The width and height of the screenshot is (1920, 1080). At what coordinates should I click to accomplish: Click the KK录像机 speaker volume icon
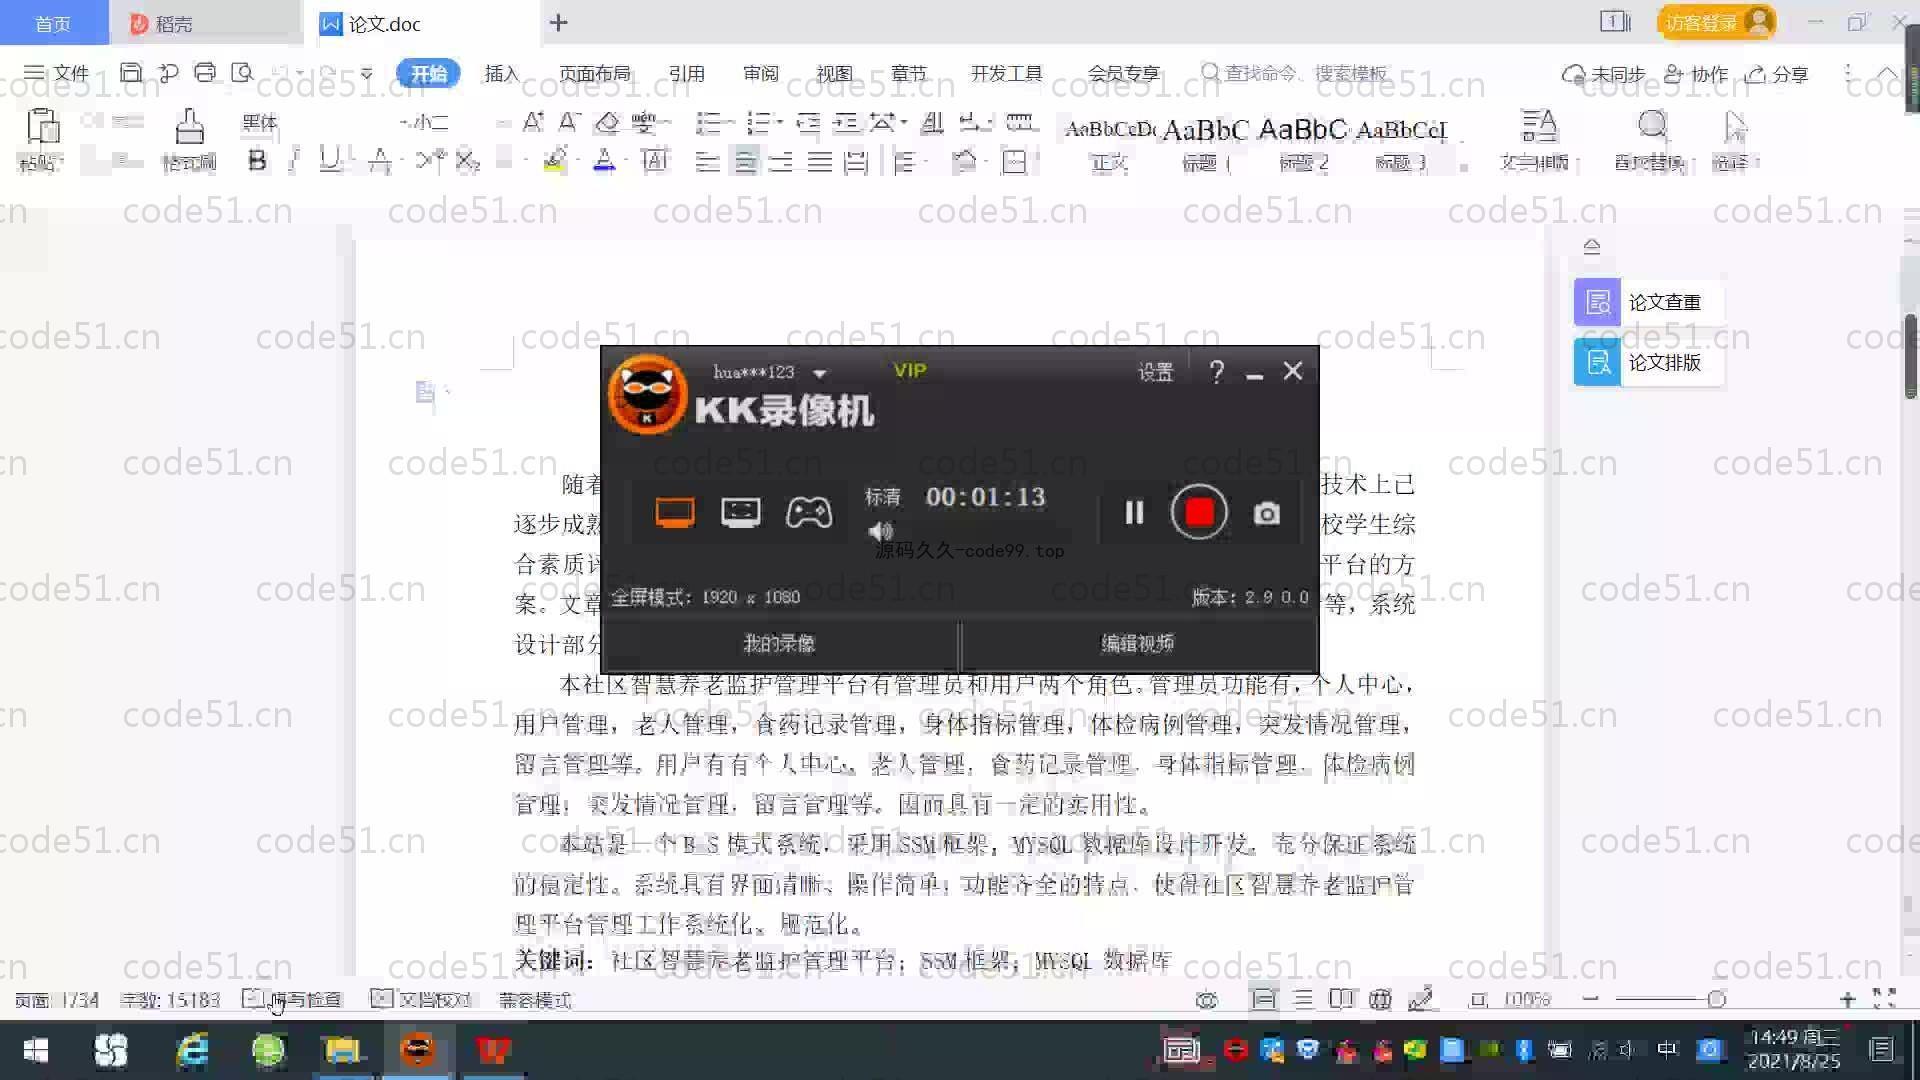(880, 531)
